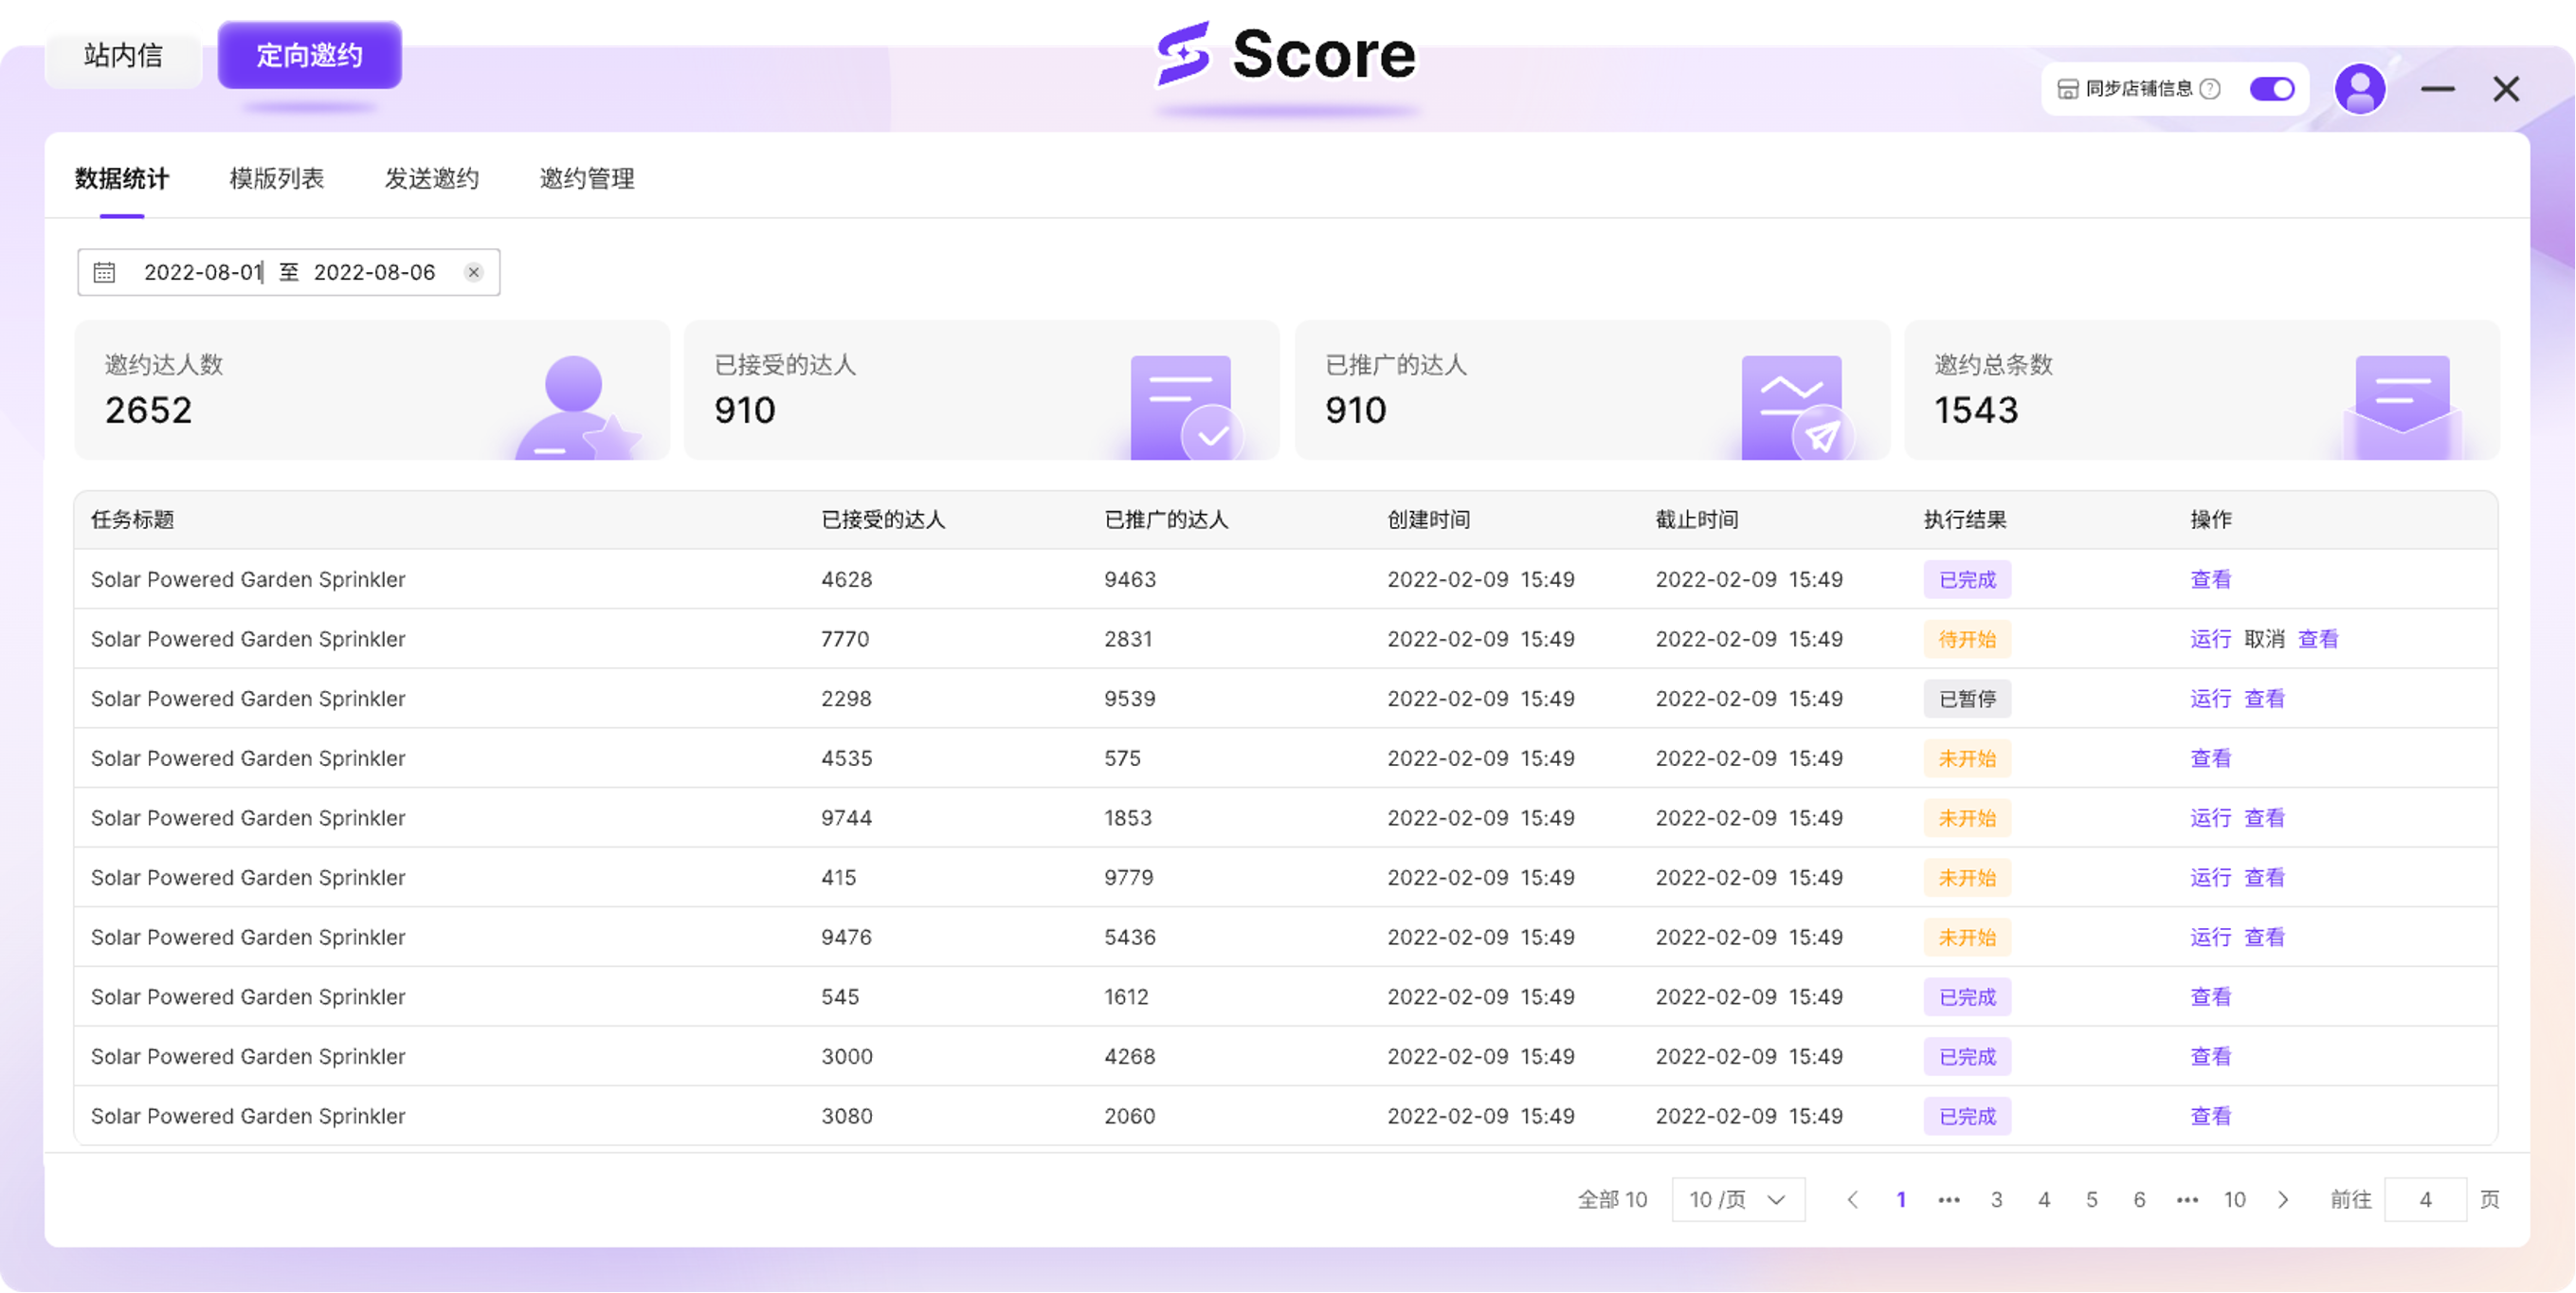Open the 邀约管理 tab
Image resolution: width=2576 pixels, height=1293 pixels.
[586, 179]
